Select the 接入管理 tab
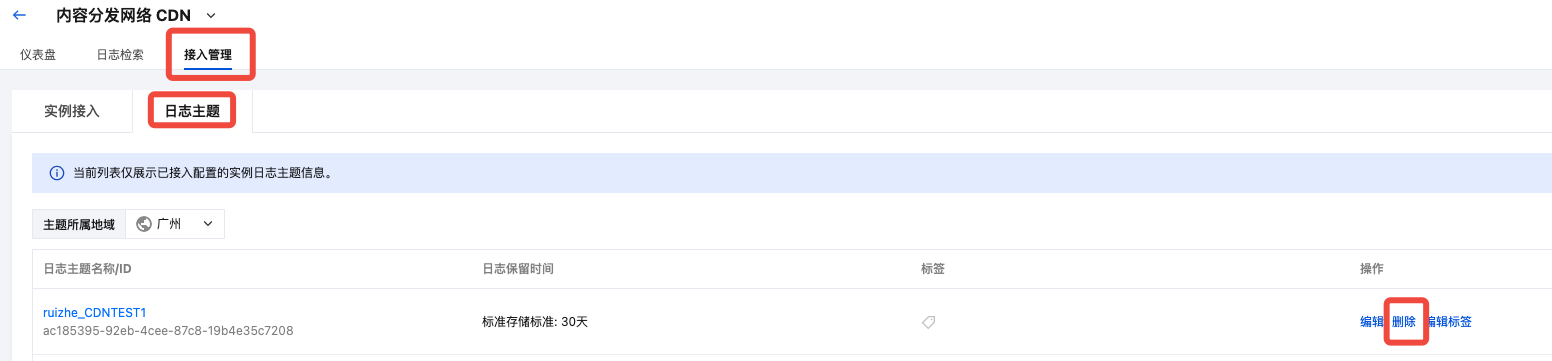This screenshot has width=1552, height=361. point(208,55)
